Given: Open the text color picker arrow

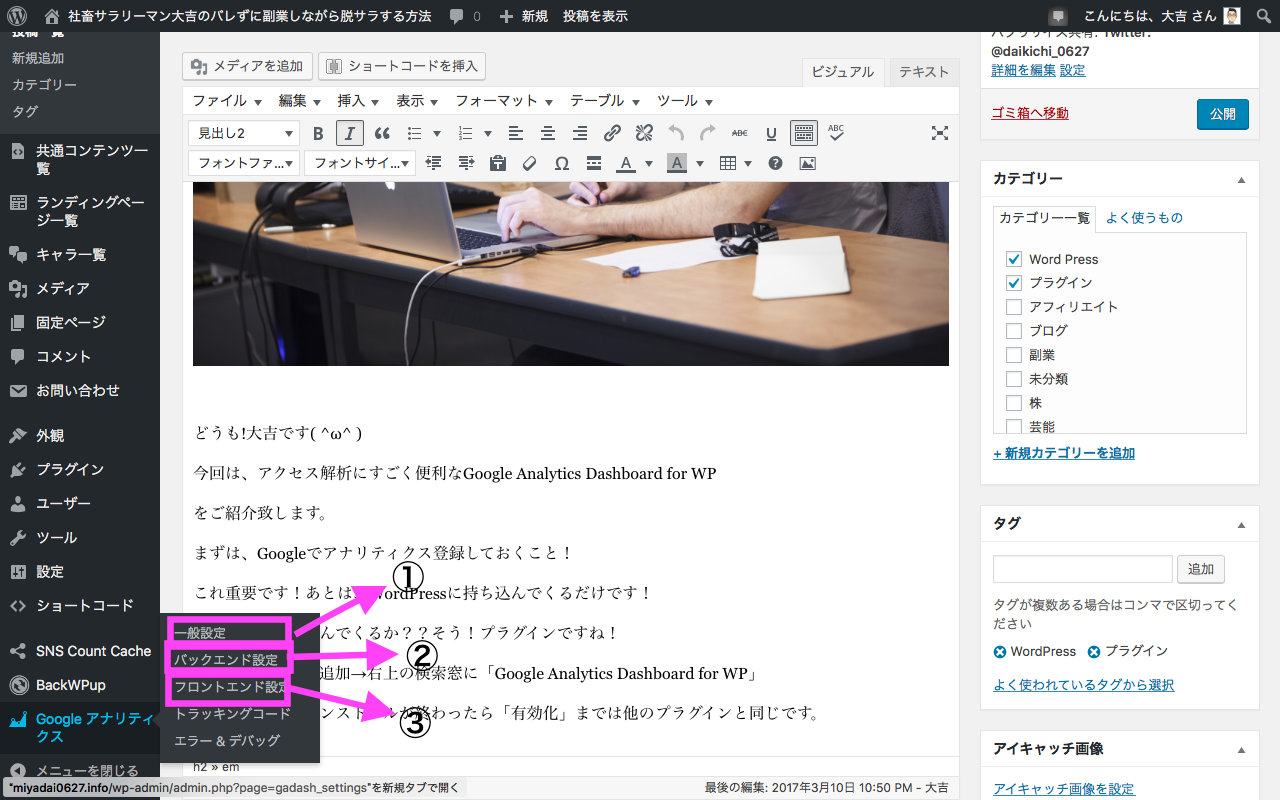Looking at the screenshot, I should point(649,163).
